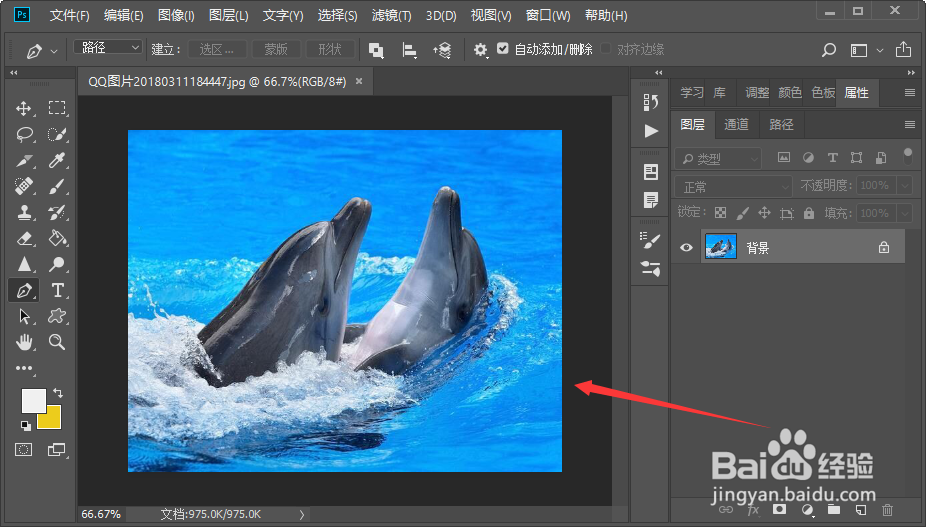926x527 pixels.
Task: Change the screen mode
Action: tap(56, 450)
